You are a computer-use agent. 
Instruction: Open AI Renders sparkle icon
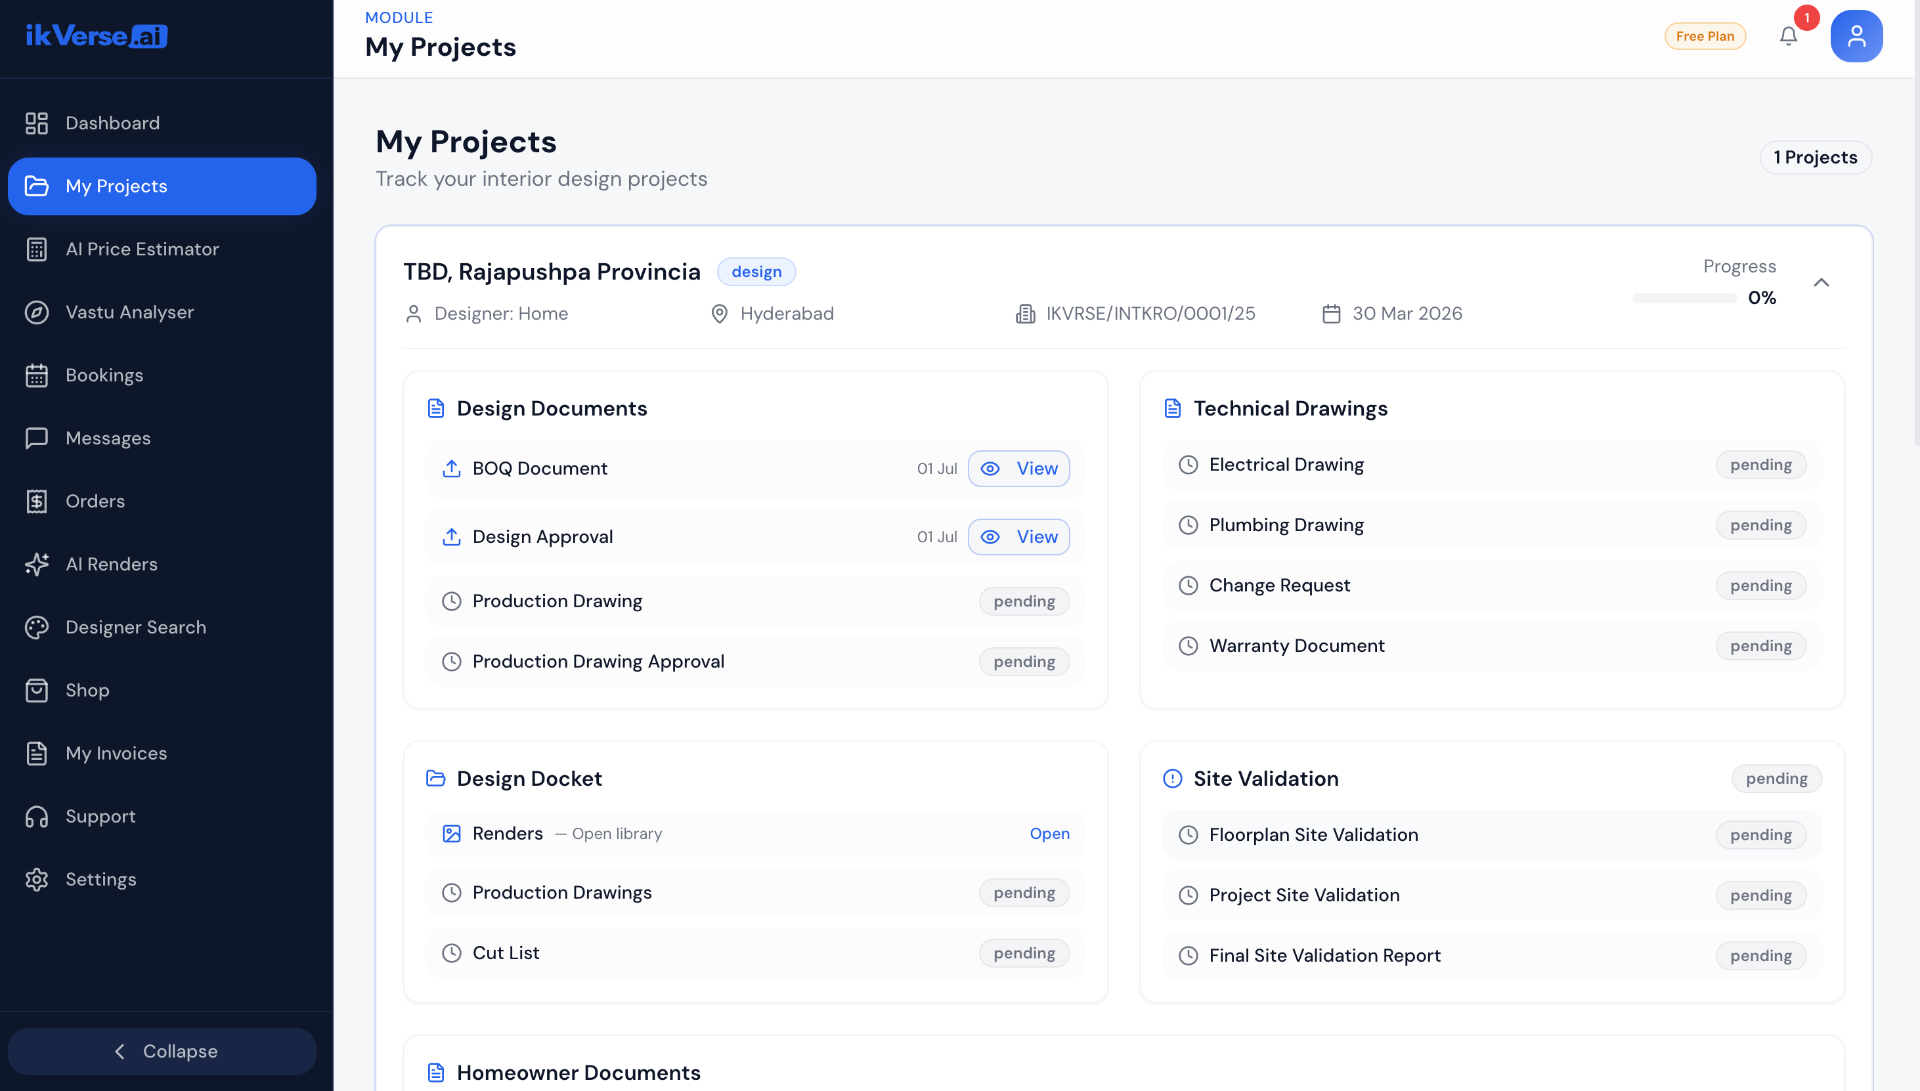click(37, 564)
